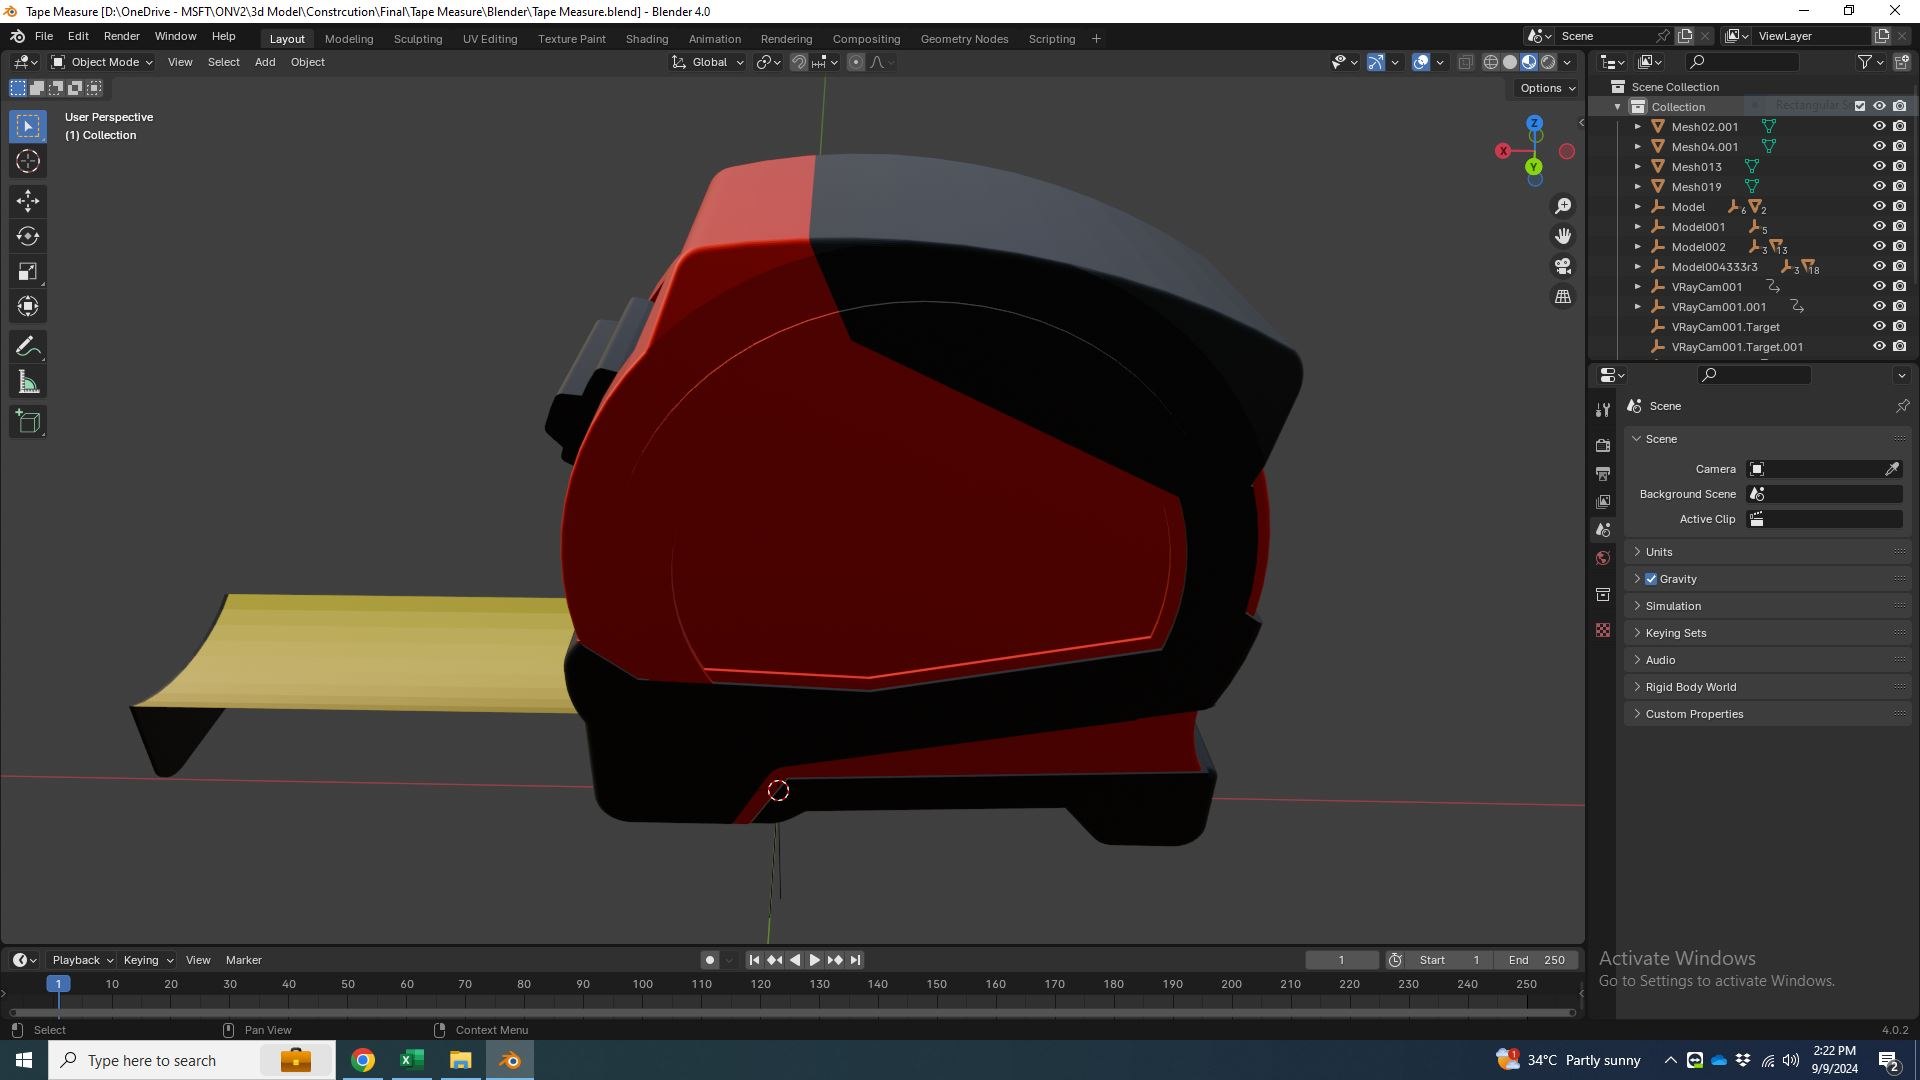Click the Options button in viewport

(1548, 88)
